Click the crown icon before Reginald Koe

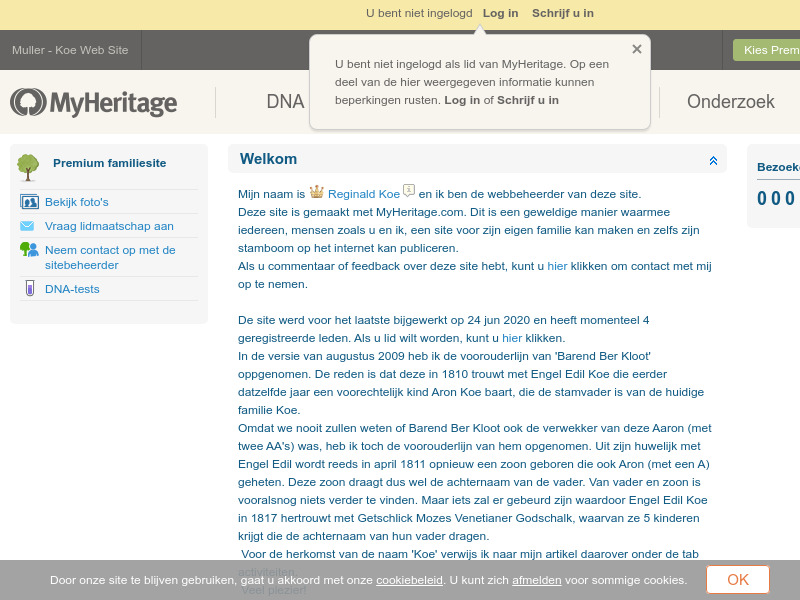click(317, 192)
